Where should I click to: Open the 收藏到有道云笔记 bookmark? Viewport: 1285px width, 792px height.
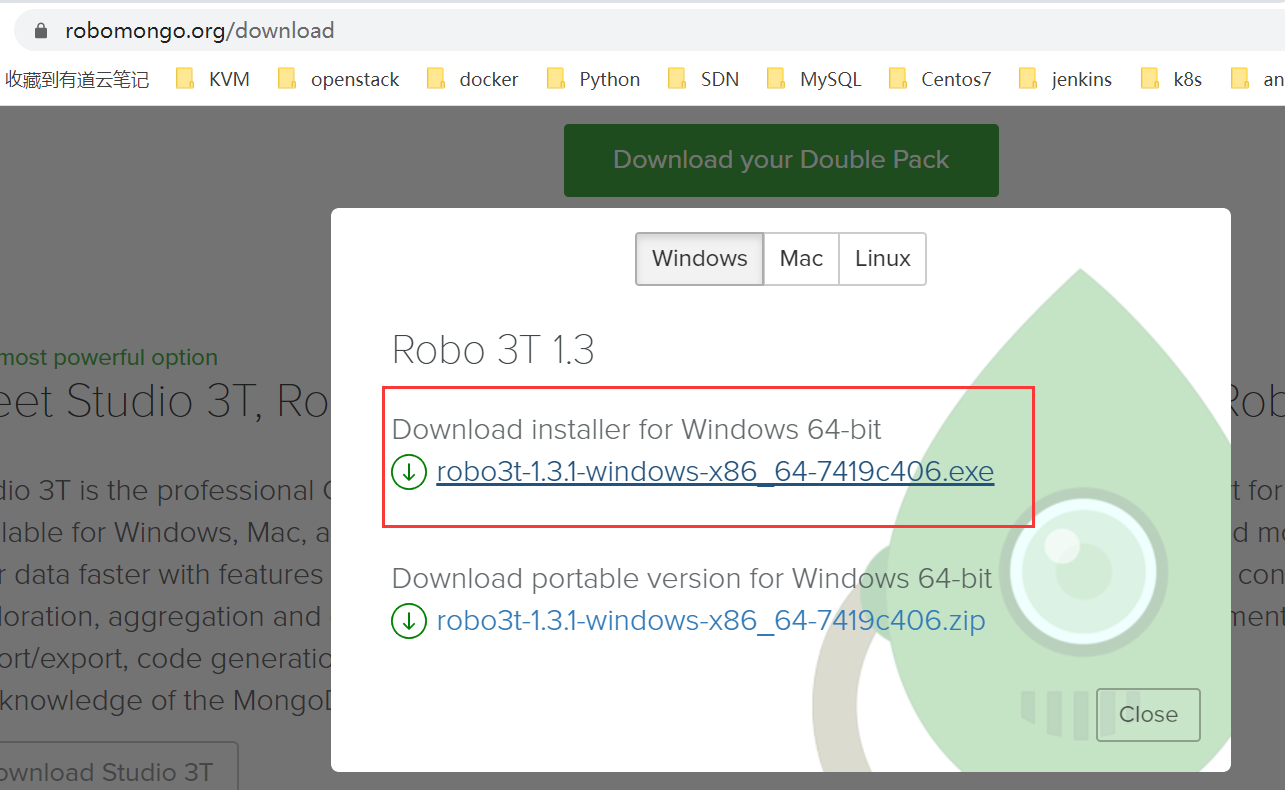pyautogui.click(x=77, y=80)
